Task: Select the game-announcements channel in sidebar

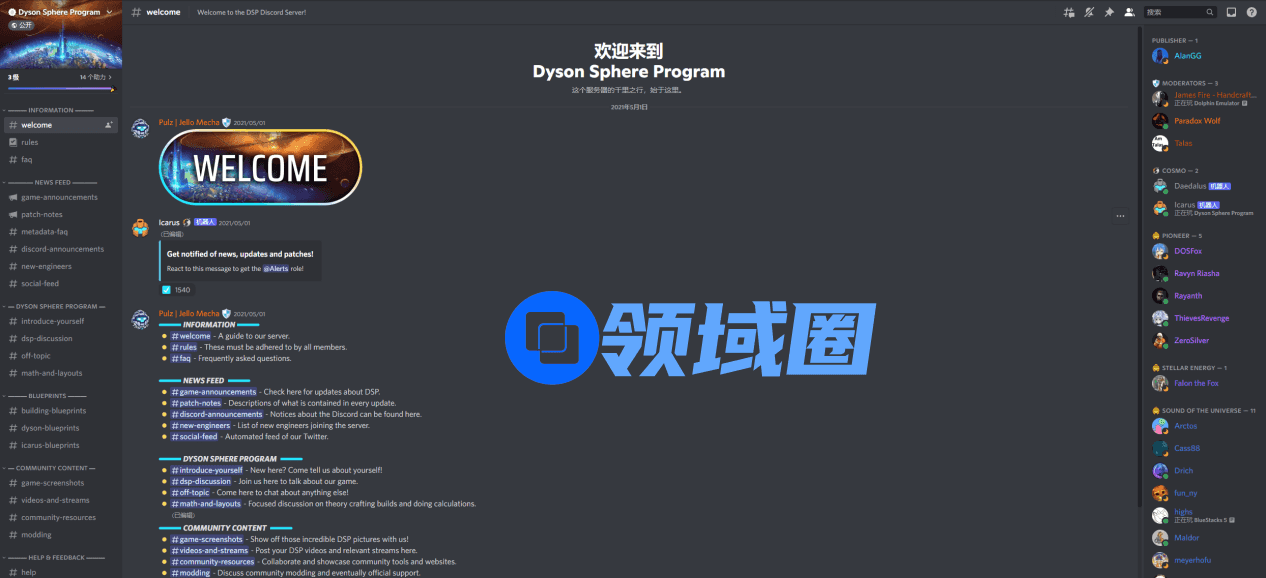Action: pos(59,197)
